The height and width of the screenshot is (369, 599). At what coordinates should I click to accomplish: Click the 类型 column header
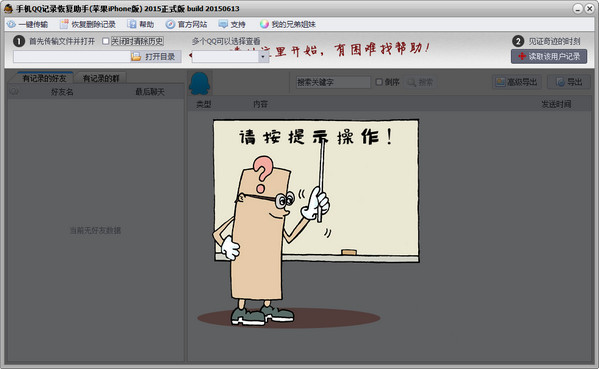pyautogui.click(x=203, y=104)
